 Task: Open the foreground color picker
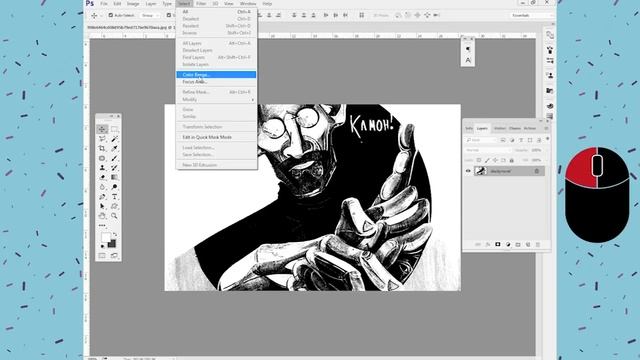click(x=105, y=237)
